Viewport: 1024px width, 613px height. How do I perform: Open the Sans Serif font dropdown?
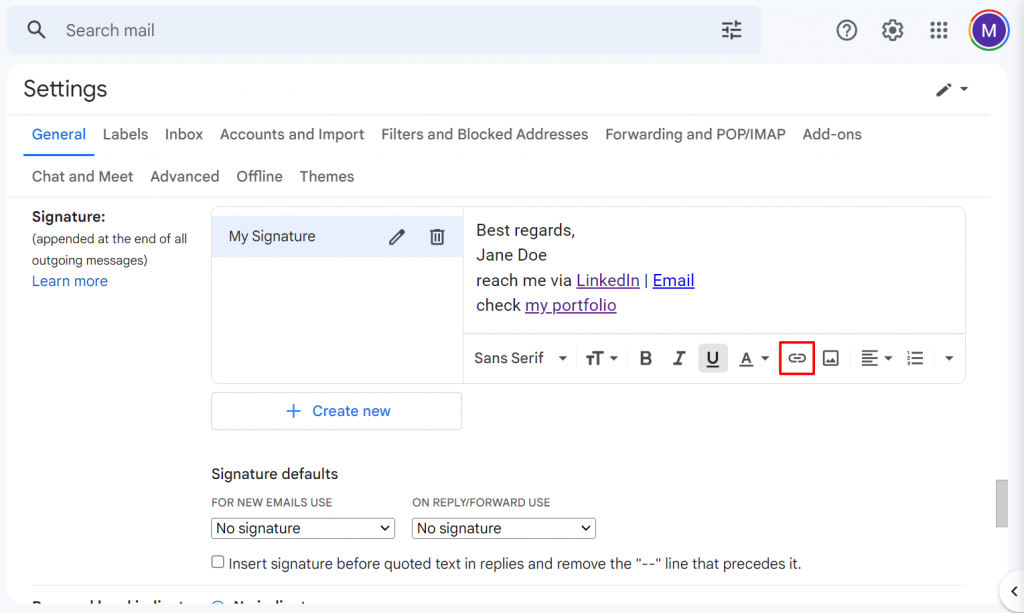point(521,358)
